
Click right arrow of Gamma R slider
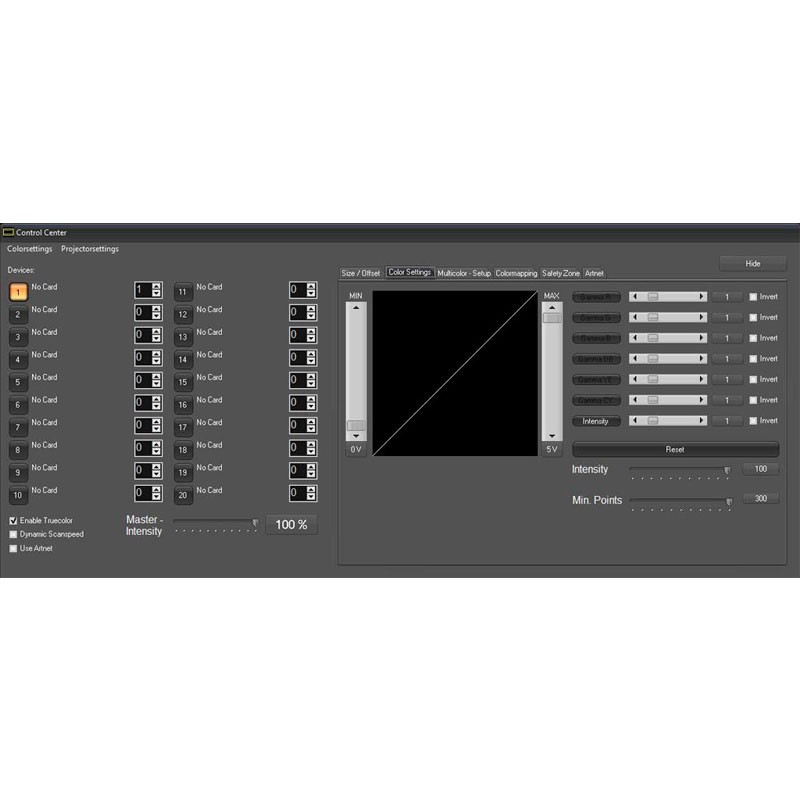pyautogui.click(x=702, y=296)
